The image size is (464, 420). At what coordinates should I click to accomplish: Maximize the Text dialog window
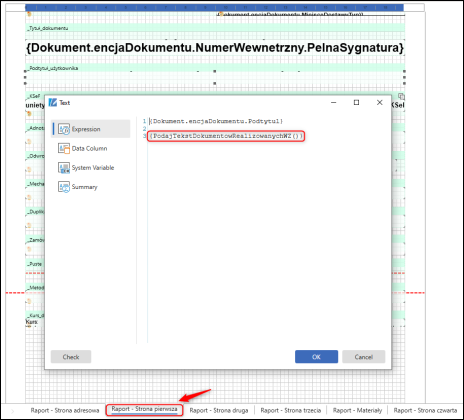click(356, 102)
